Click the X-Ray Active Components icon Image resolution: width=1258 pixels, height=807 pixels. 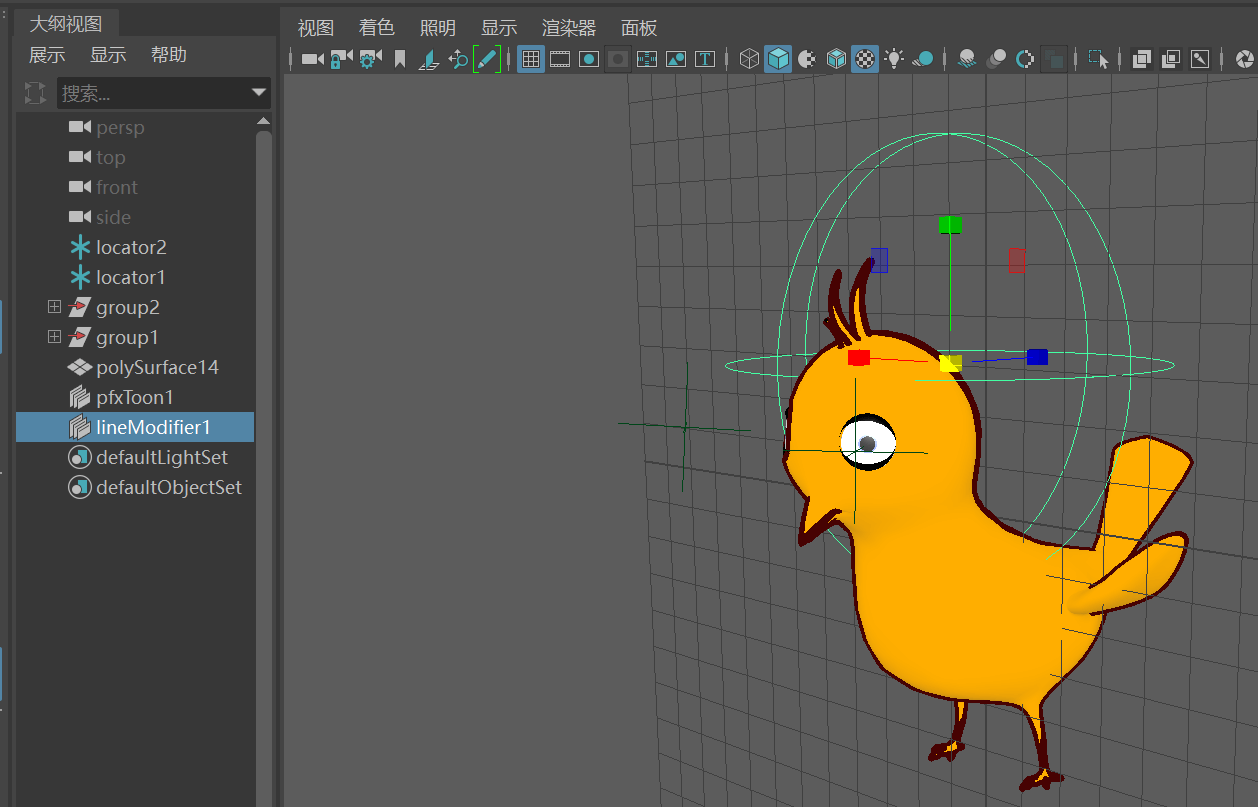(x=1171, y=59)
